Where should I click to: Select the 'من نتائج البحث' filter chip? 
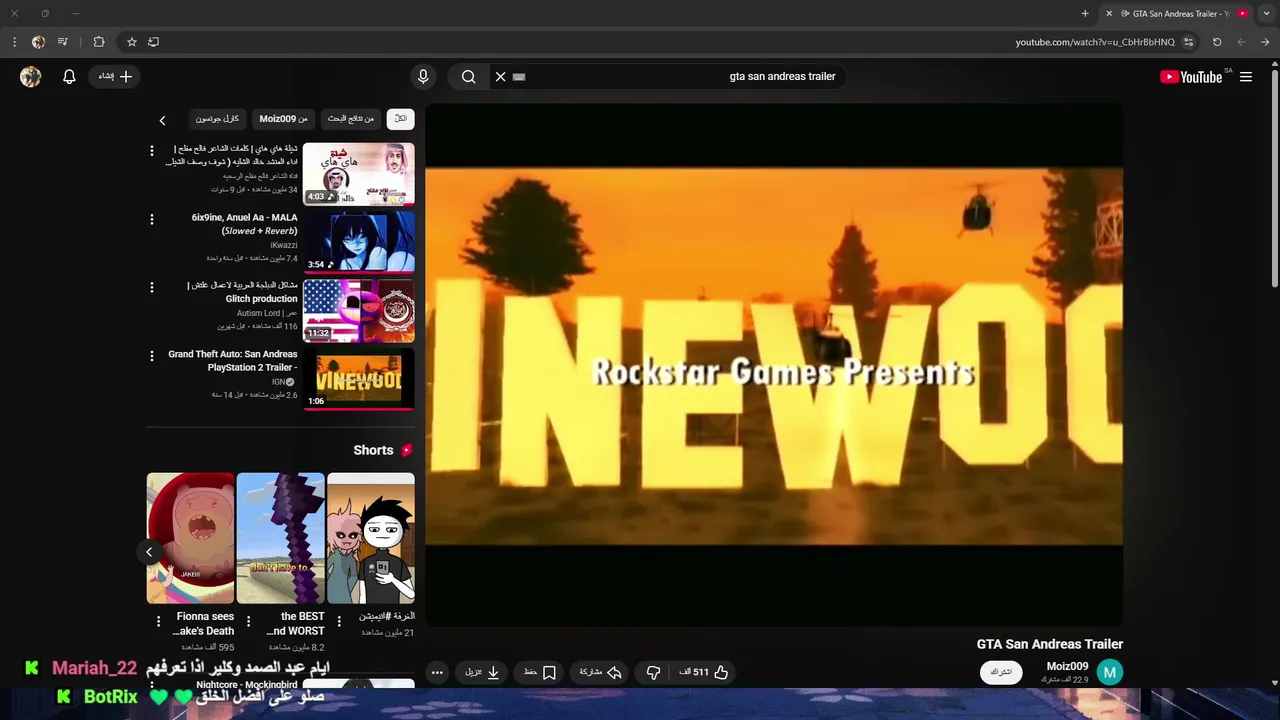click(x=351, y=119)
